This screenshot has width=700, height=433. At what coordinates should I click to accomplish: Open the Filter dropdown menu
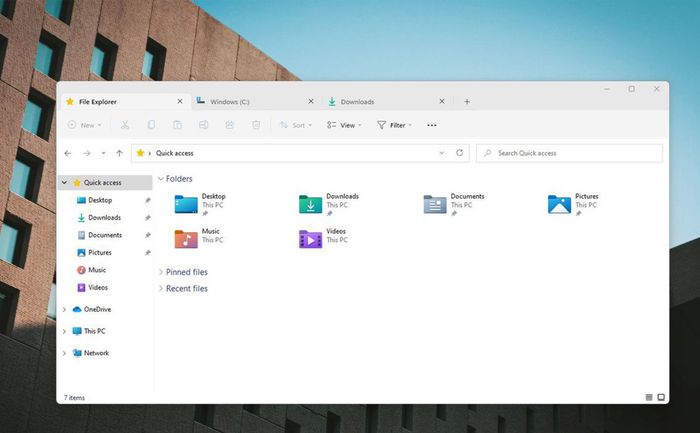coord(395,125)
